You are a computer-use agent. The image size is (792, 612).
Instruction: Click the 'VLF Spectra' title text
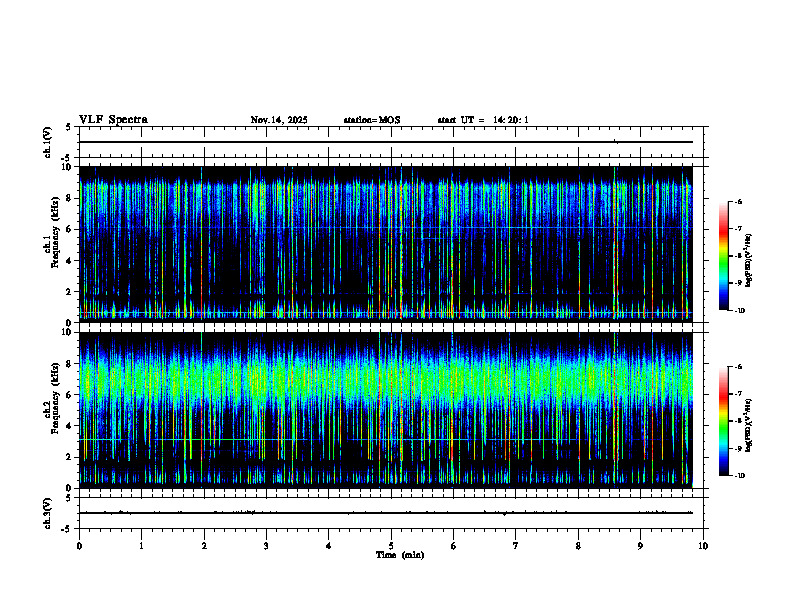click(113, 120)
